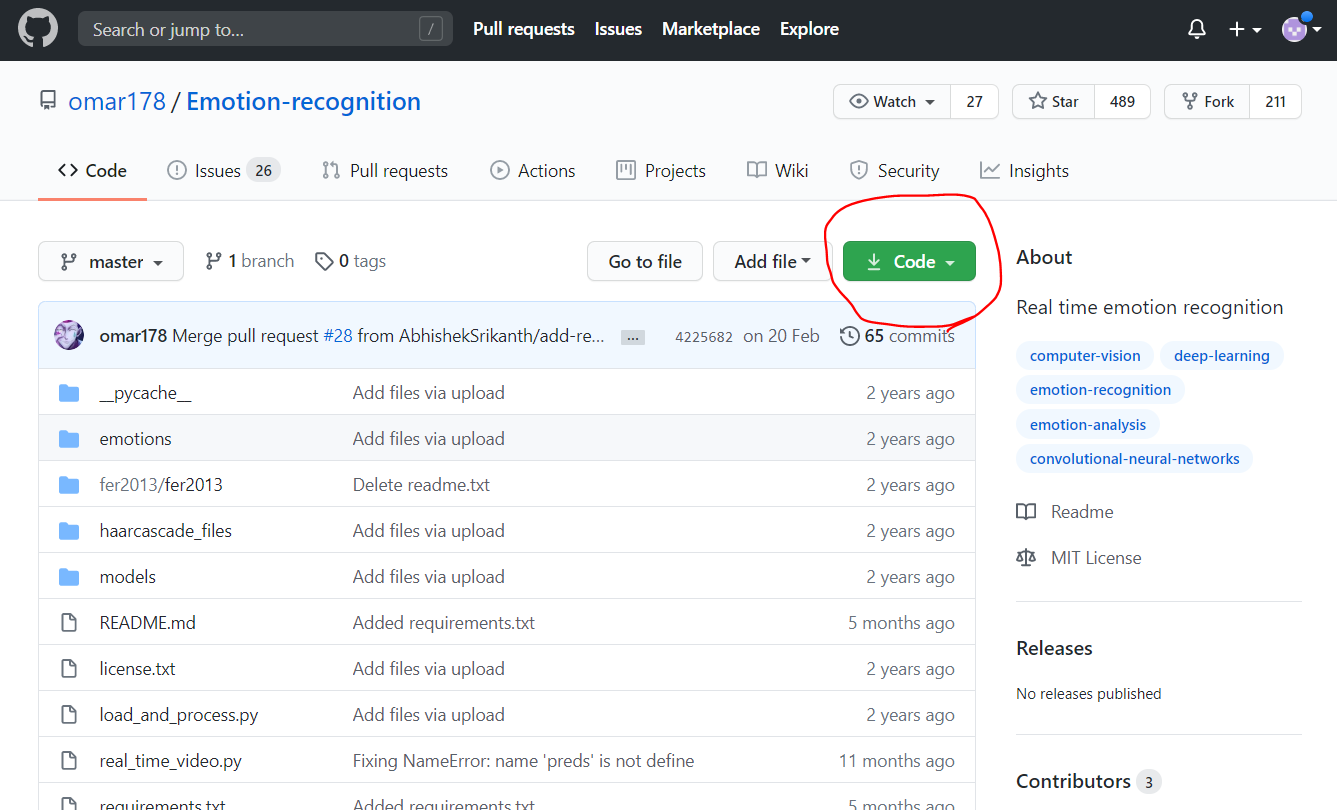Open Pull requests in top navigation
The height and width of the screenshot is (810, 1337).
pyautogui.click(x=524, y=29)
